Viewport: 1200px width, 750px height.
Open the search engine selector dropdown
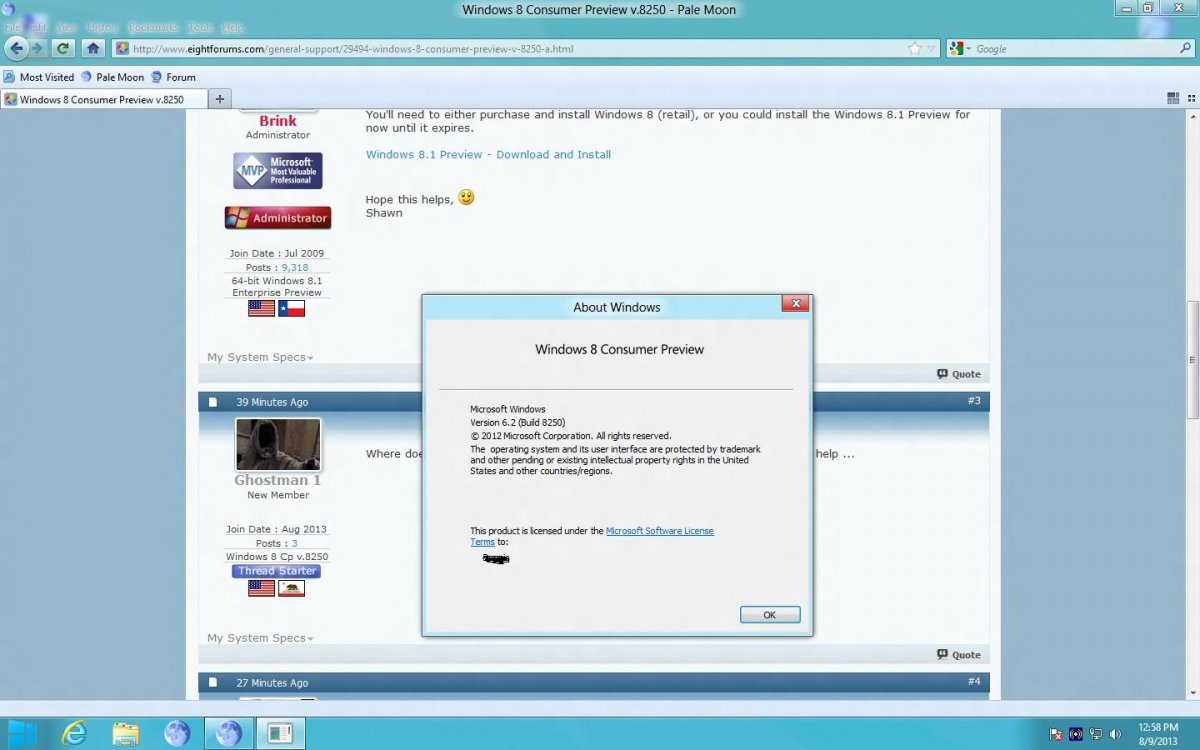[x=960, y=48]
